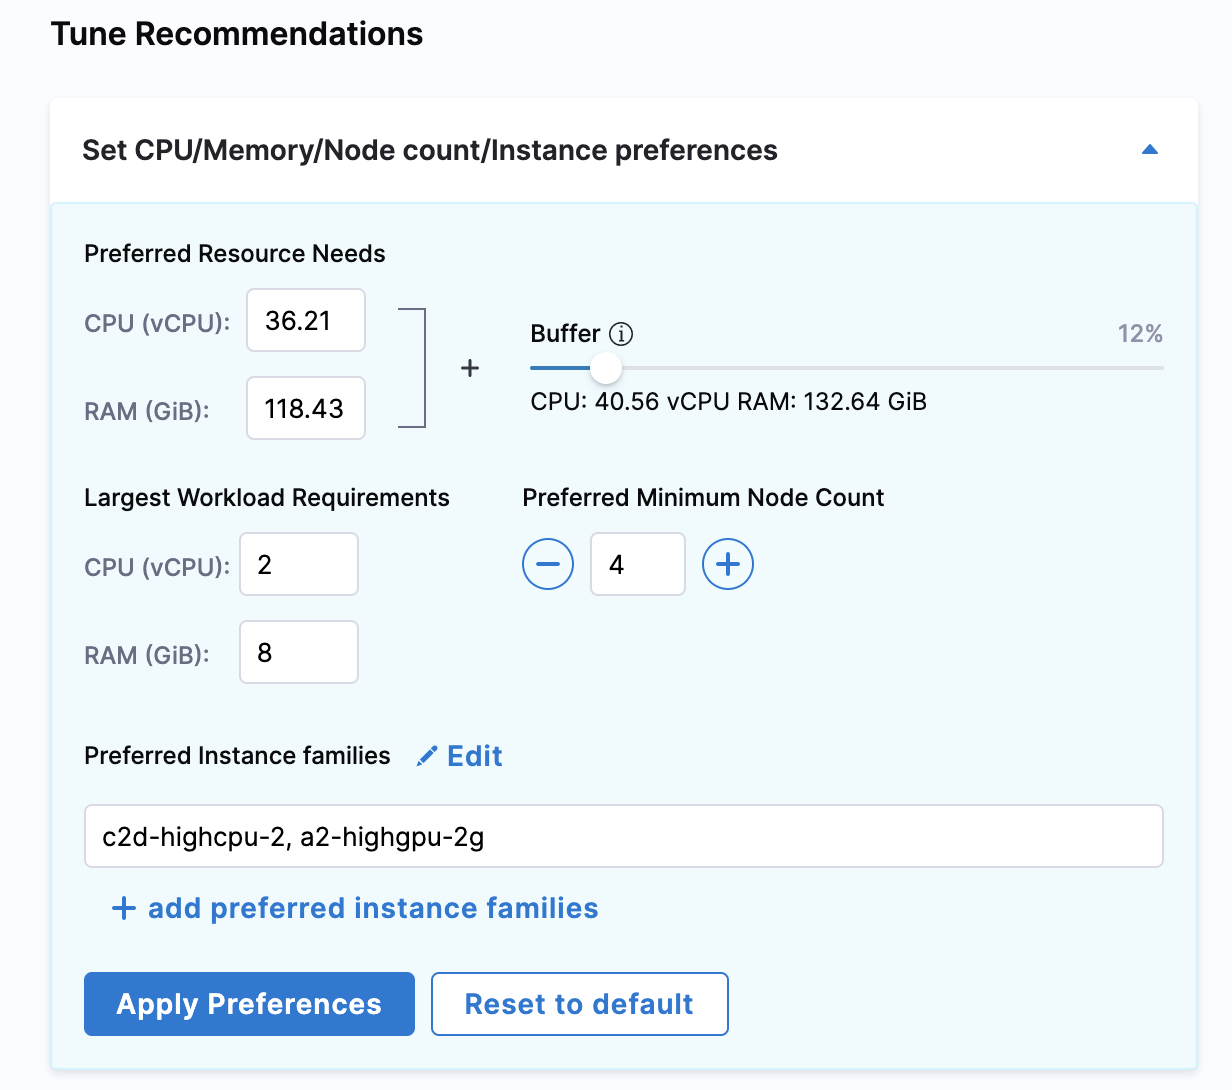Select the Largest Workload RAM (GiB) field
The height and width of the screenshot is (1090, 1232).
299,652
